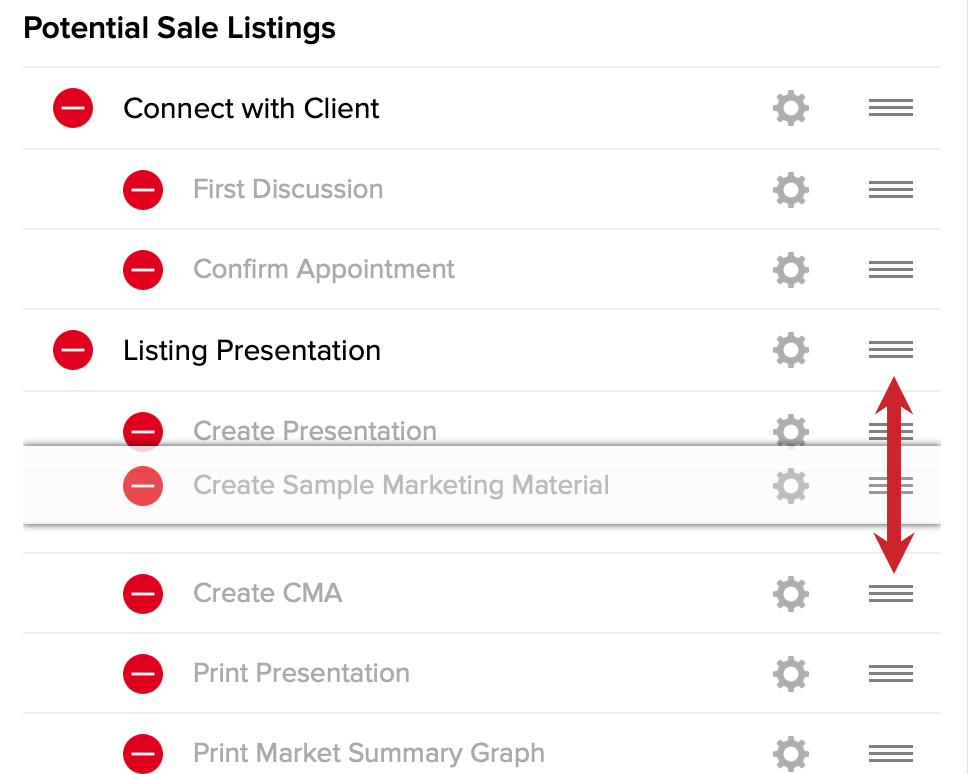Remove the Confirm Appointment task
Screen dimensions: 968x774
coord(143,270)
